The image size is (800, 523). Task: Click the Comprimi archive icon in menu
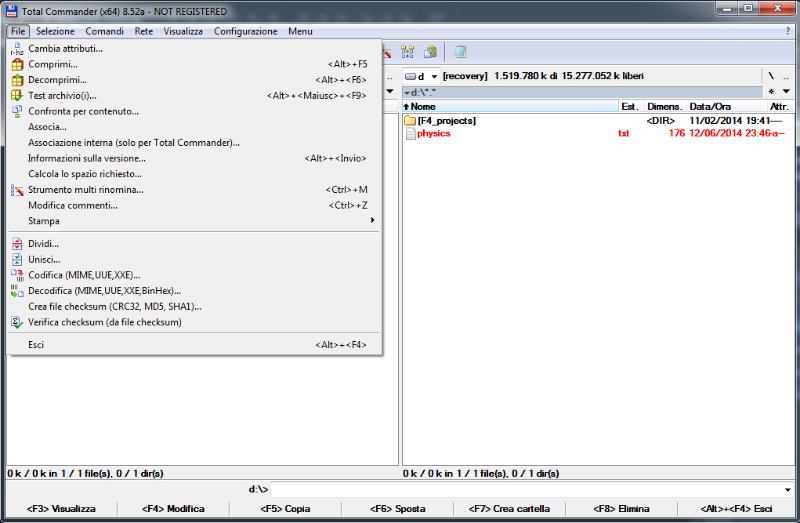(x=17, y=64)
